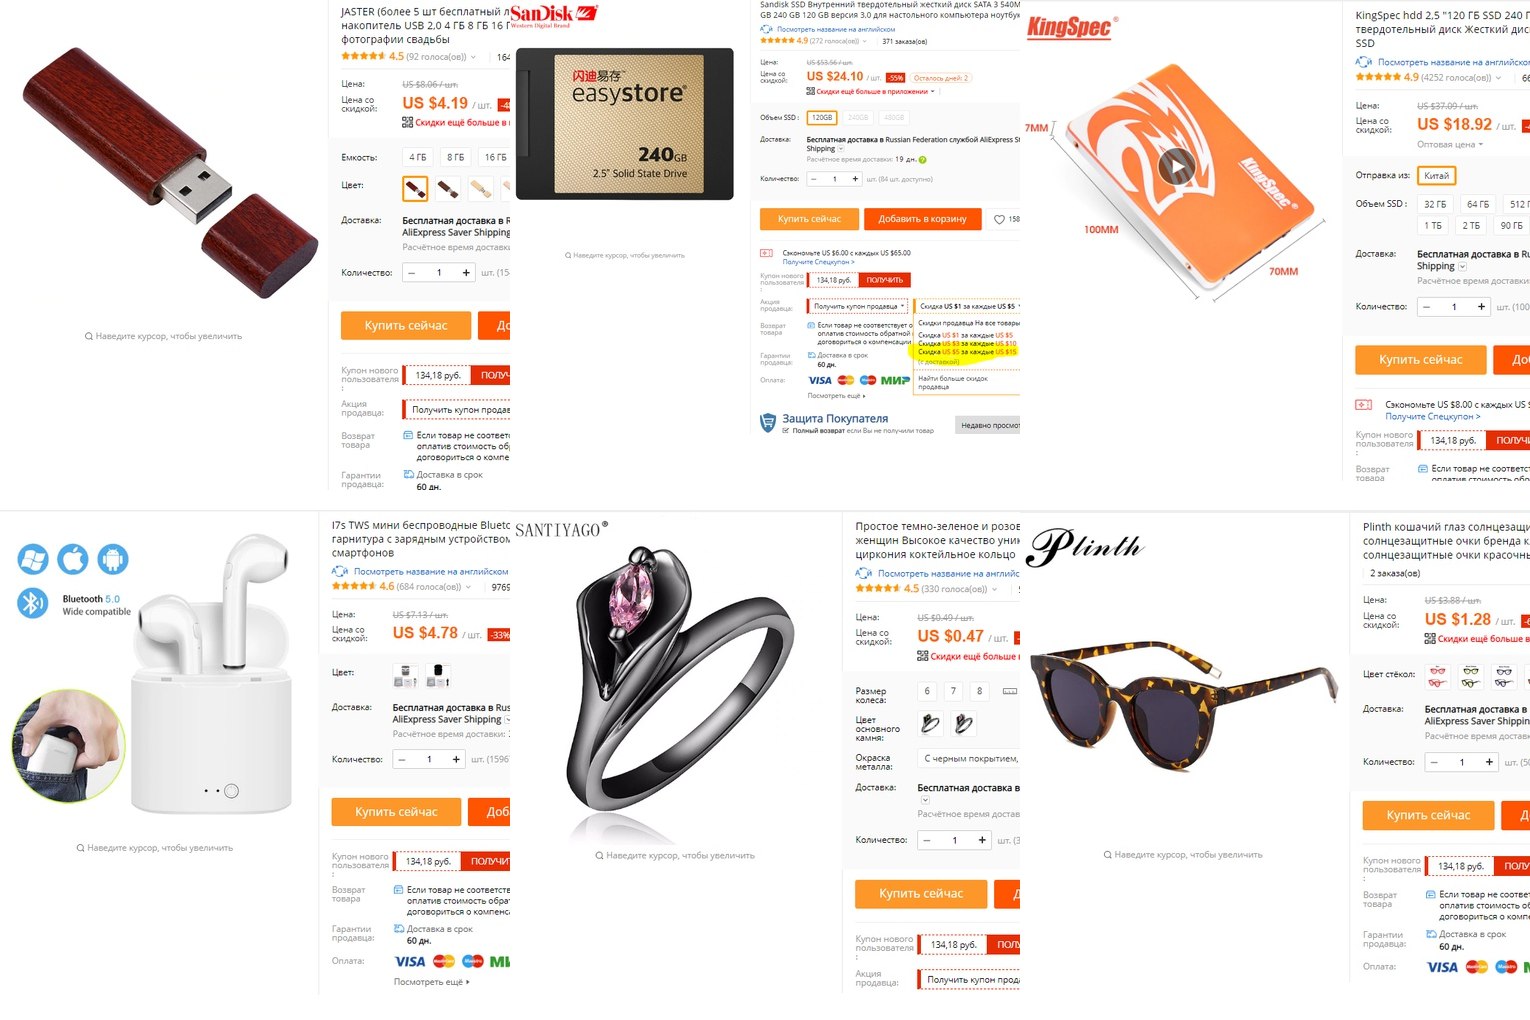1530x1020 pixels.
Task: Click the heart wishlist icon showing 158
Action: pyautogui.click(x=999, y=219)
